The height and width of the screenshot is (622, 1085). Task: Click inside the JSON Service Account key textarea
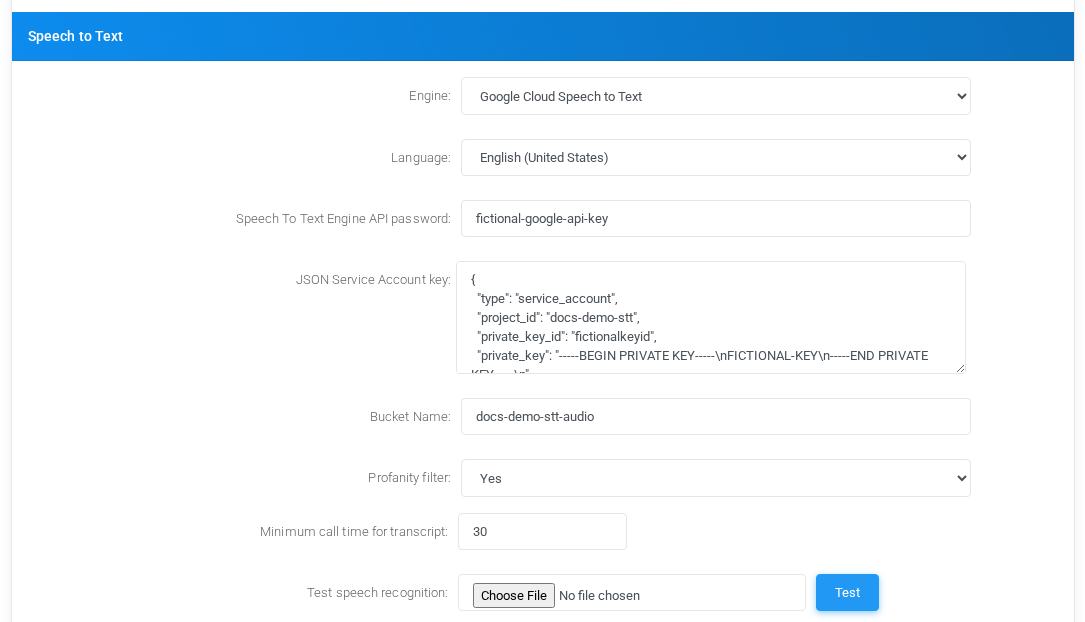point(711,318)
